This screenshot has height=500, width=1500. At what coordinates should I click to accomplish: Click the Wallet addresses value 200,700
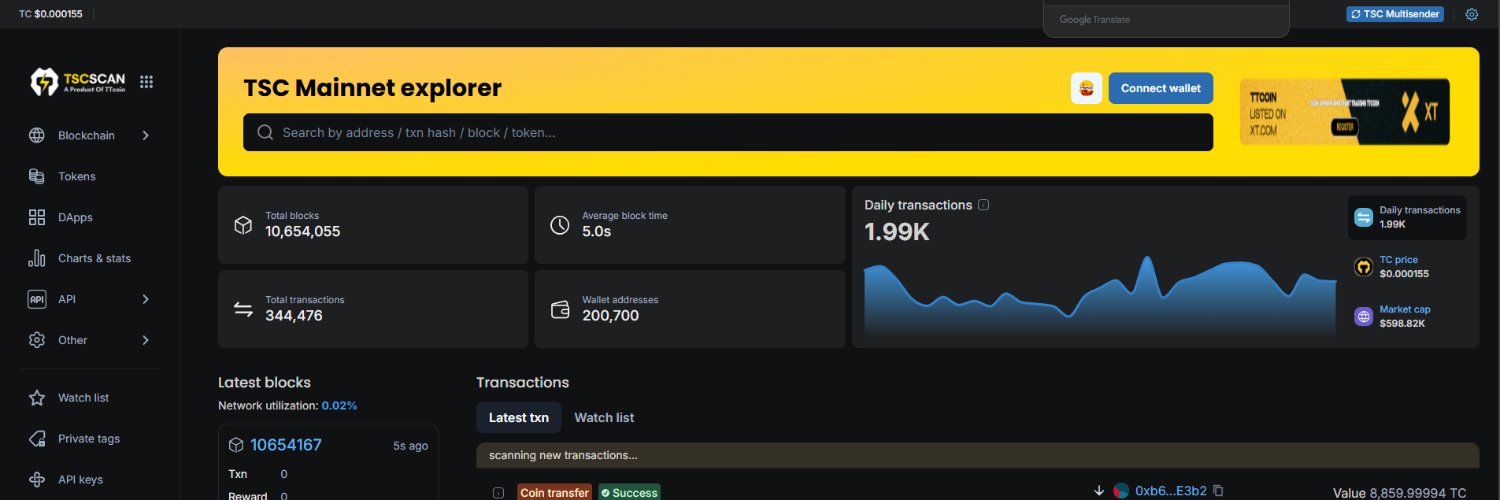pos(610,315)
